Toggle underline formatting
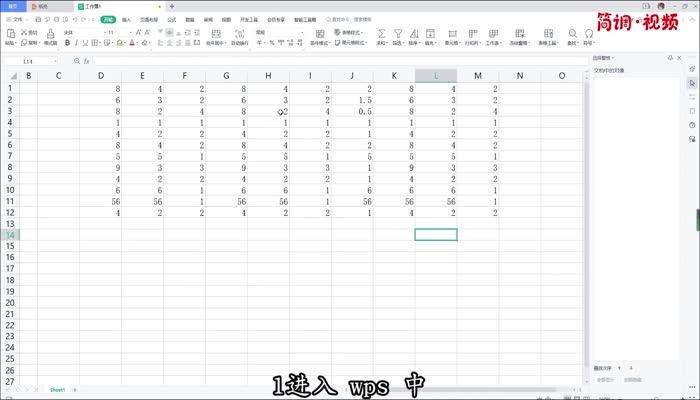700x400 pixels. point(85,43)
